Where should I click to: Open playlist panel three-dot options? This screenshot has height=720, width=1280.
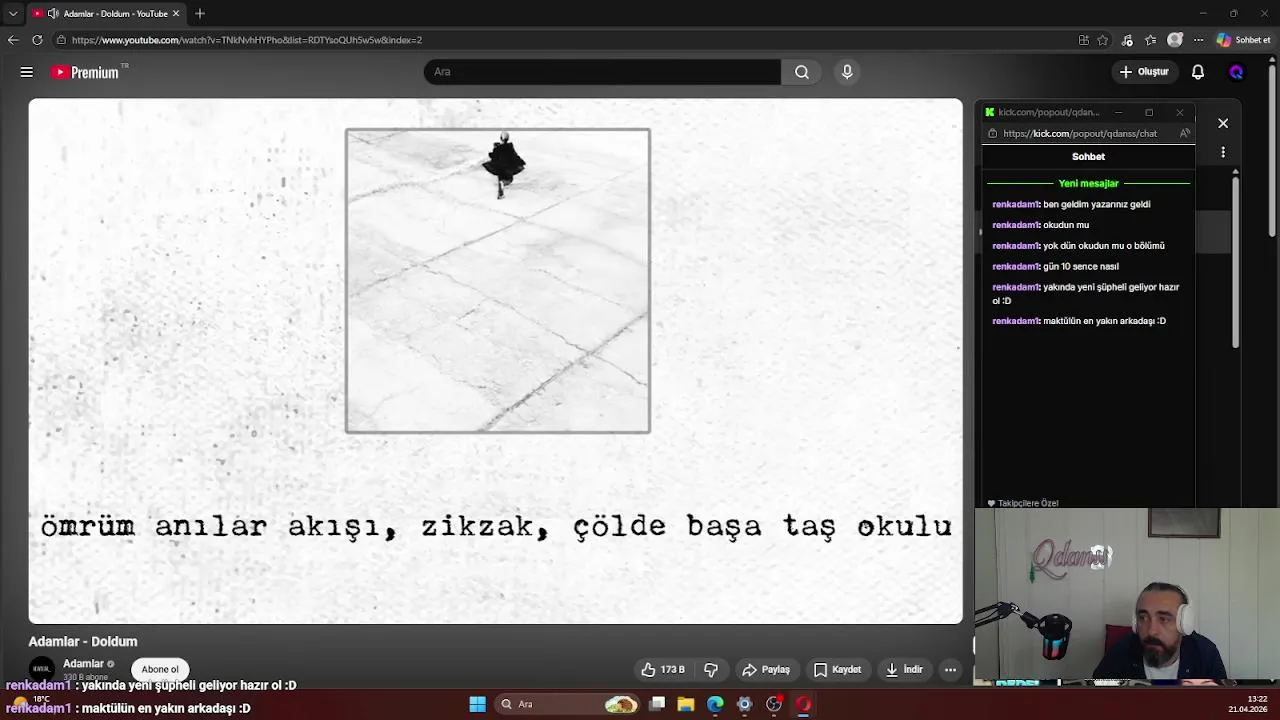tap(1223, 152)
